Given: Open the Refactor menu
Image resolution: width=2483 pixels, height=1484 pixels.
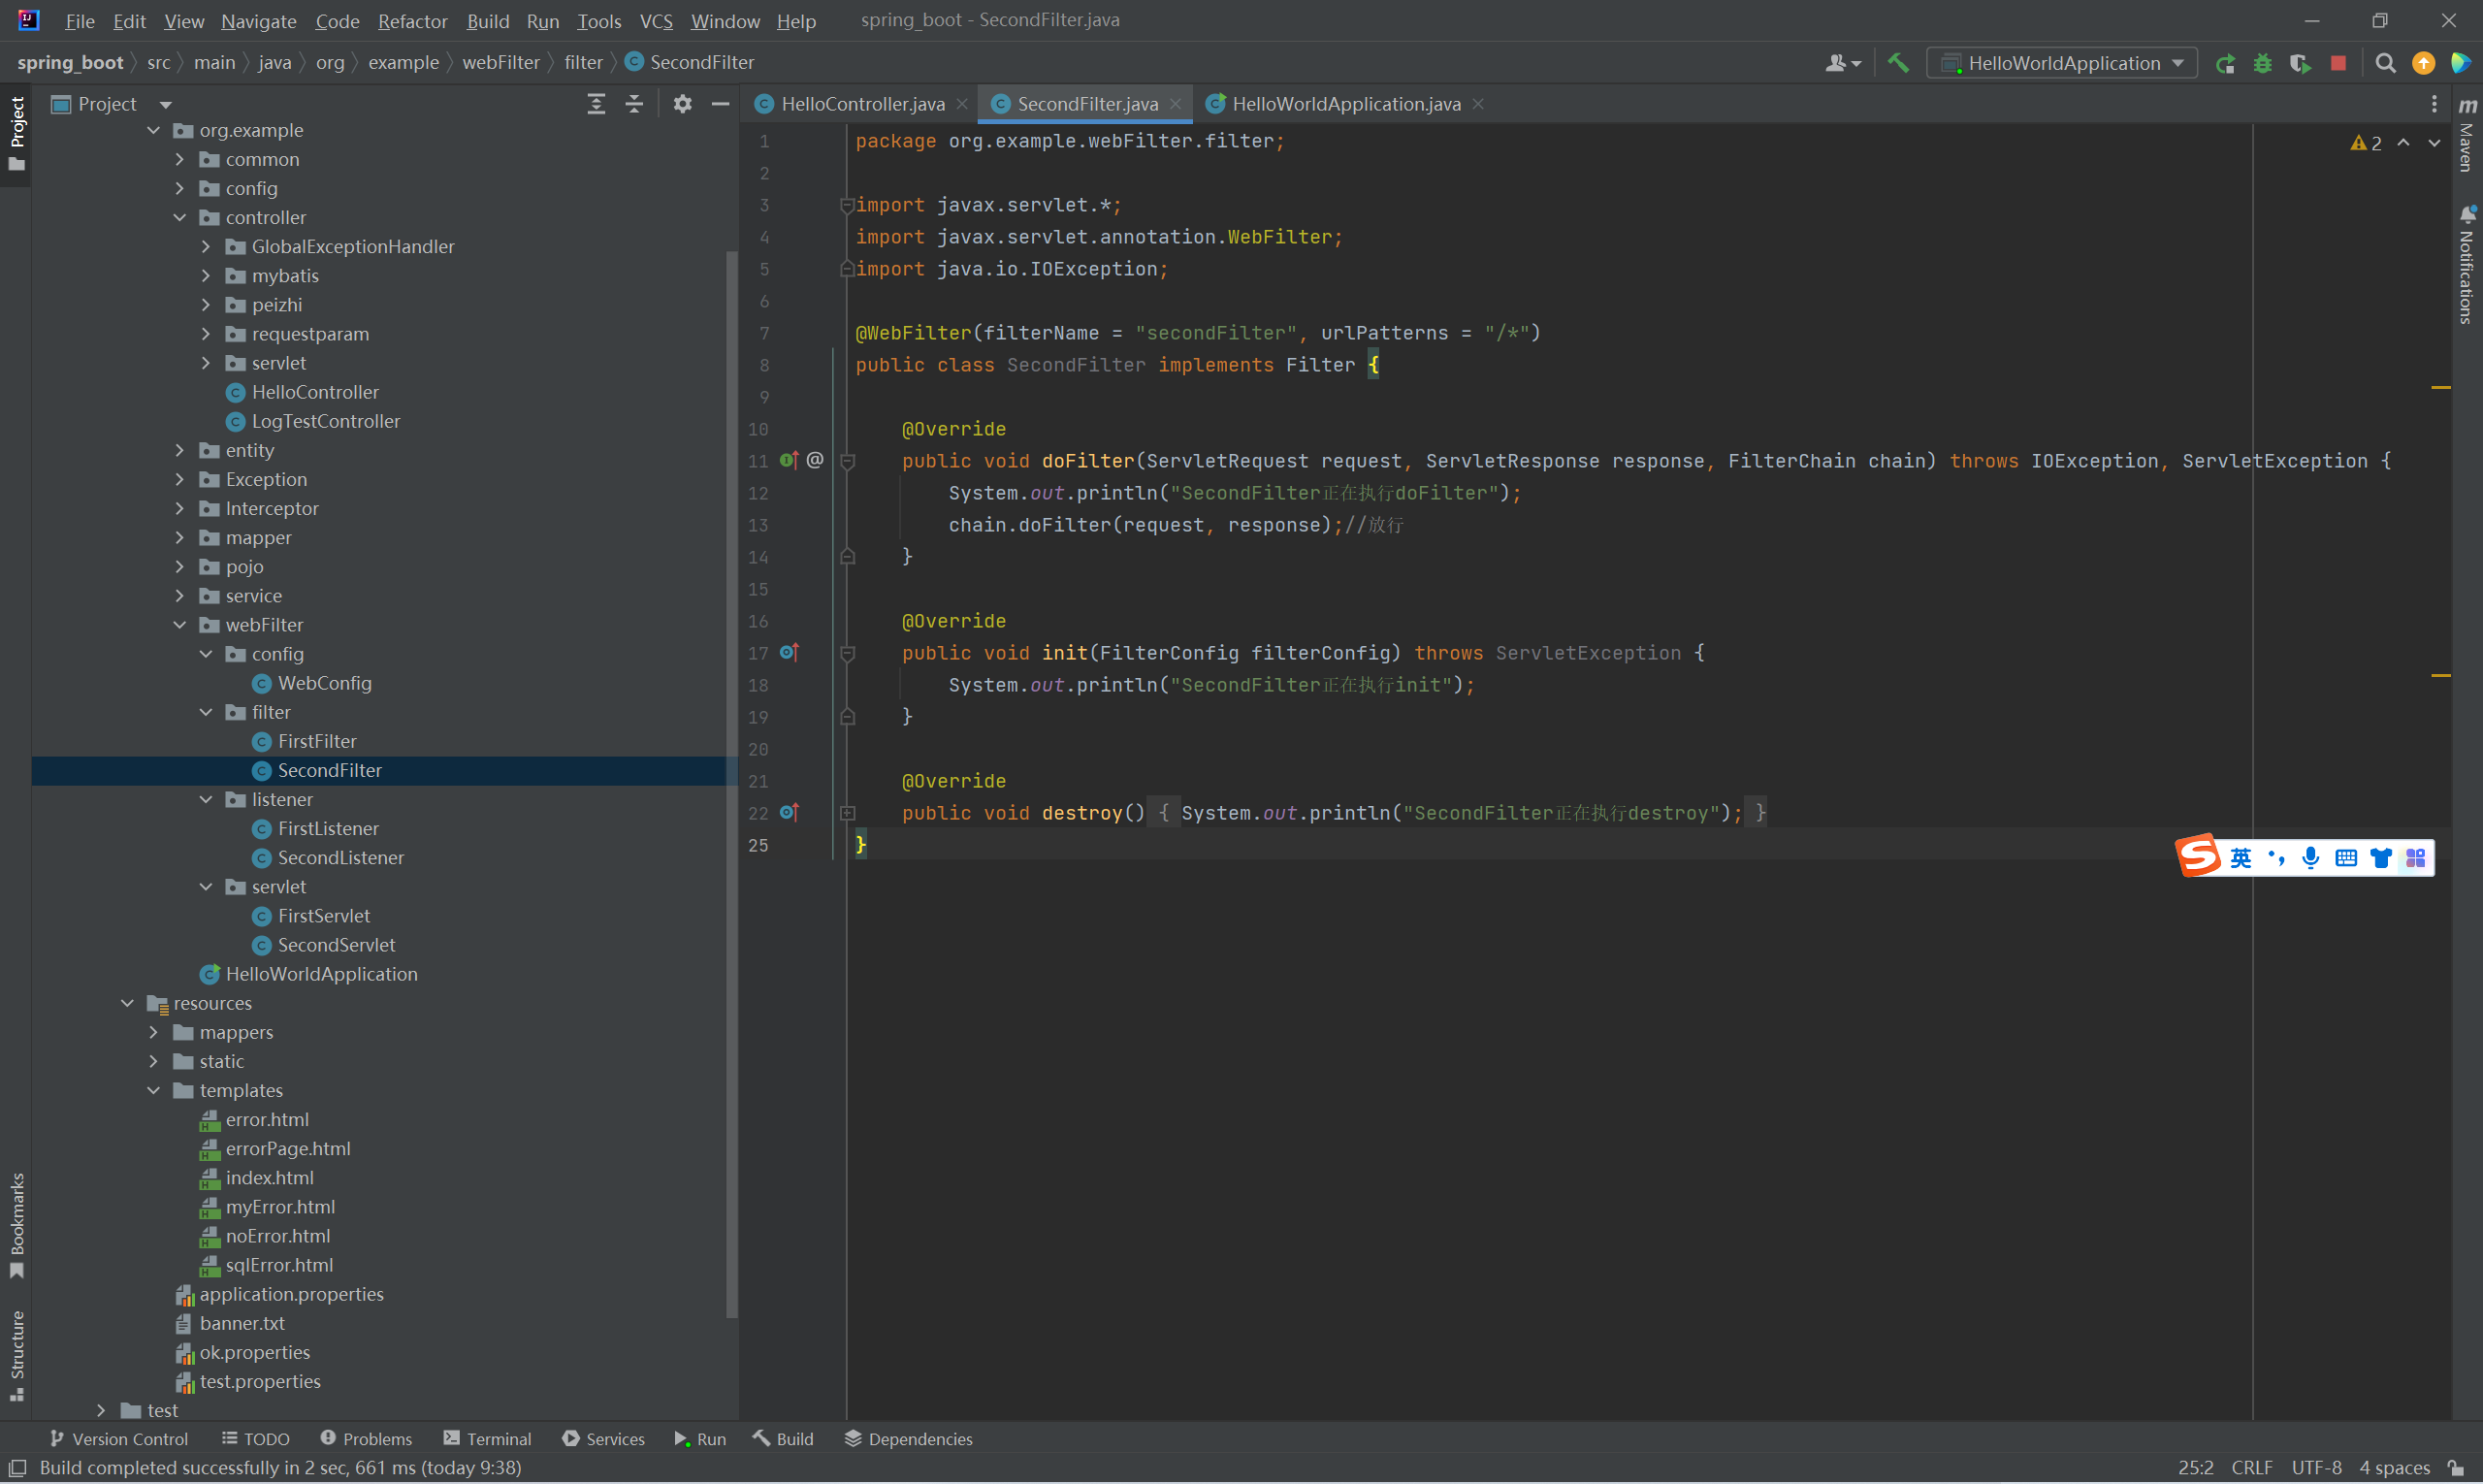Looking at the screenshot, I should tap(412, 21).
